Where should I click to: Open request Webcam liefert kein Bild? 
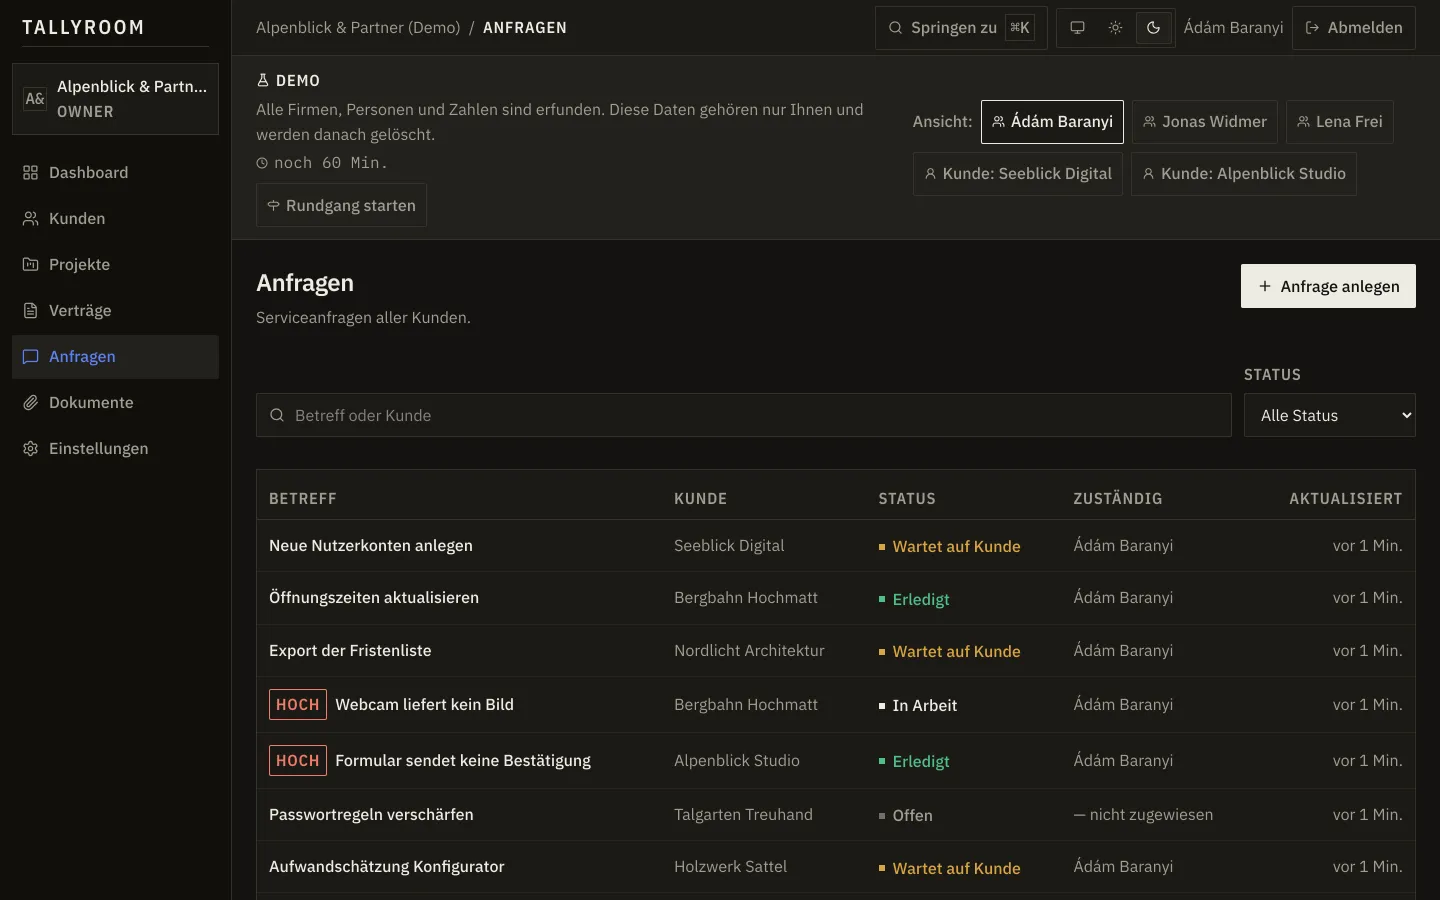point(424,705)
